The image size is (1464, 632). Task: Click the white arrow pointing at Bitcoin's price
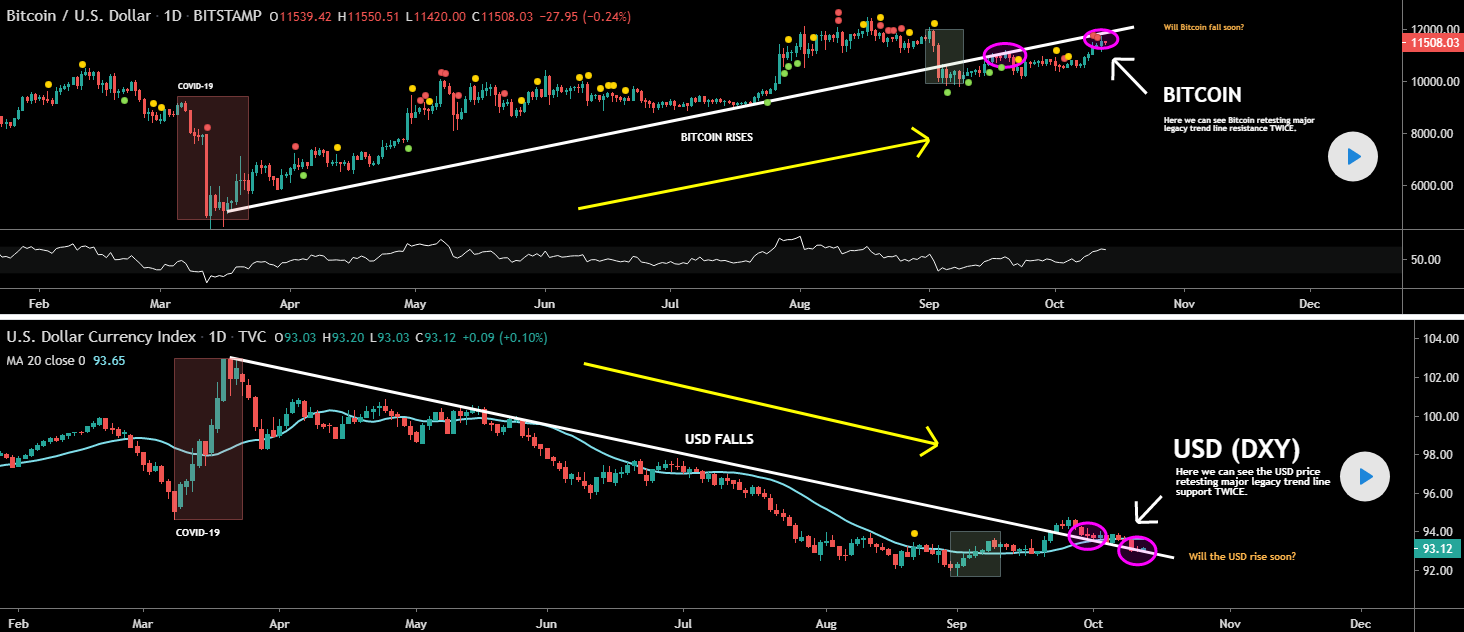pos(1129,76)
